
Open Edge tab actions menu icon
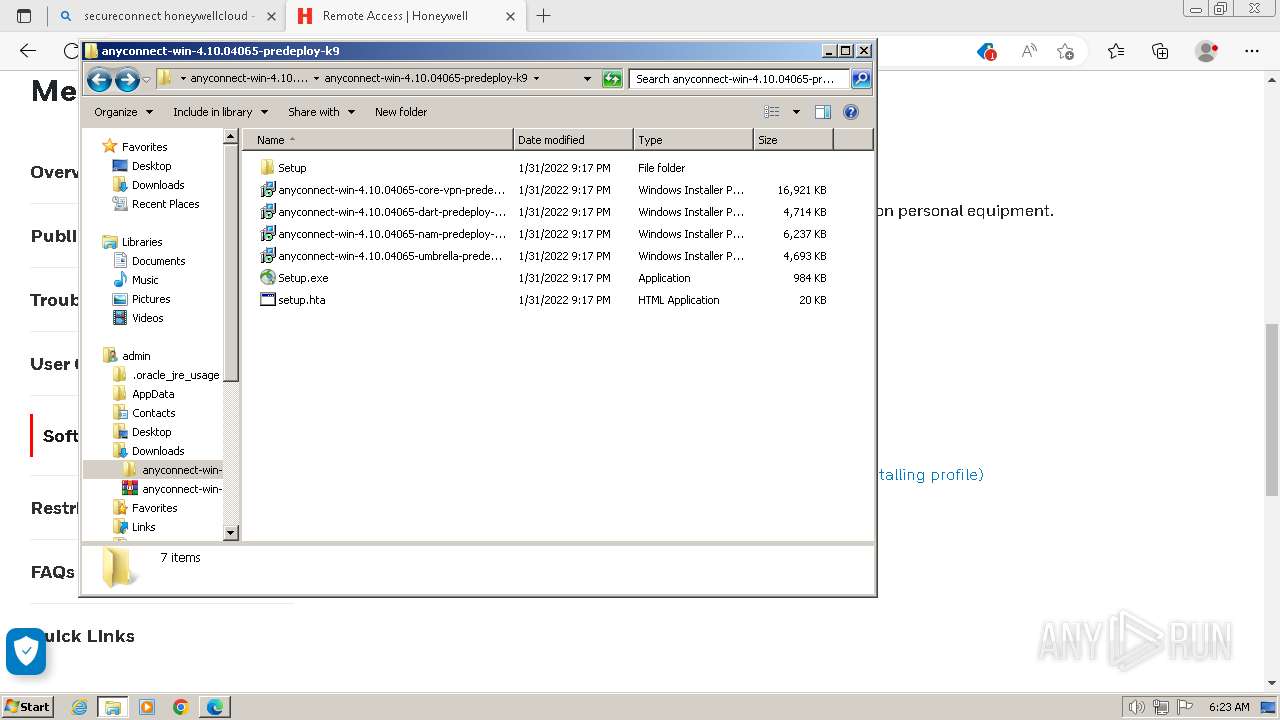[24, 16]
